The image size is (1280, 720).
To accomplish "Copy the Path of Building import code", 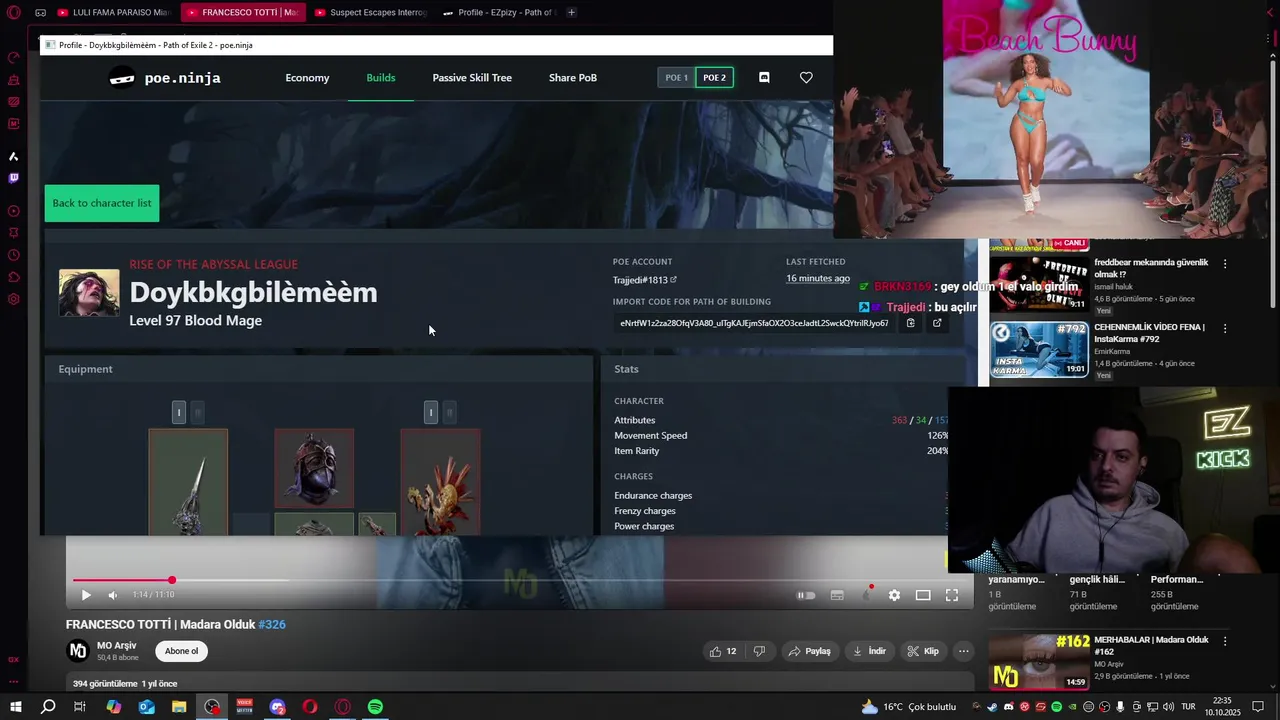I will coord(910,323).
